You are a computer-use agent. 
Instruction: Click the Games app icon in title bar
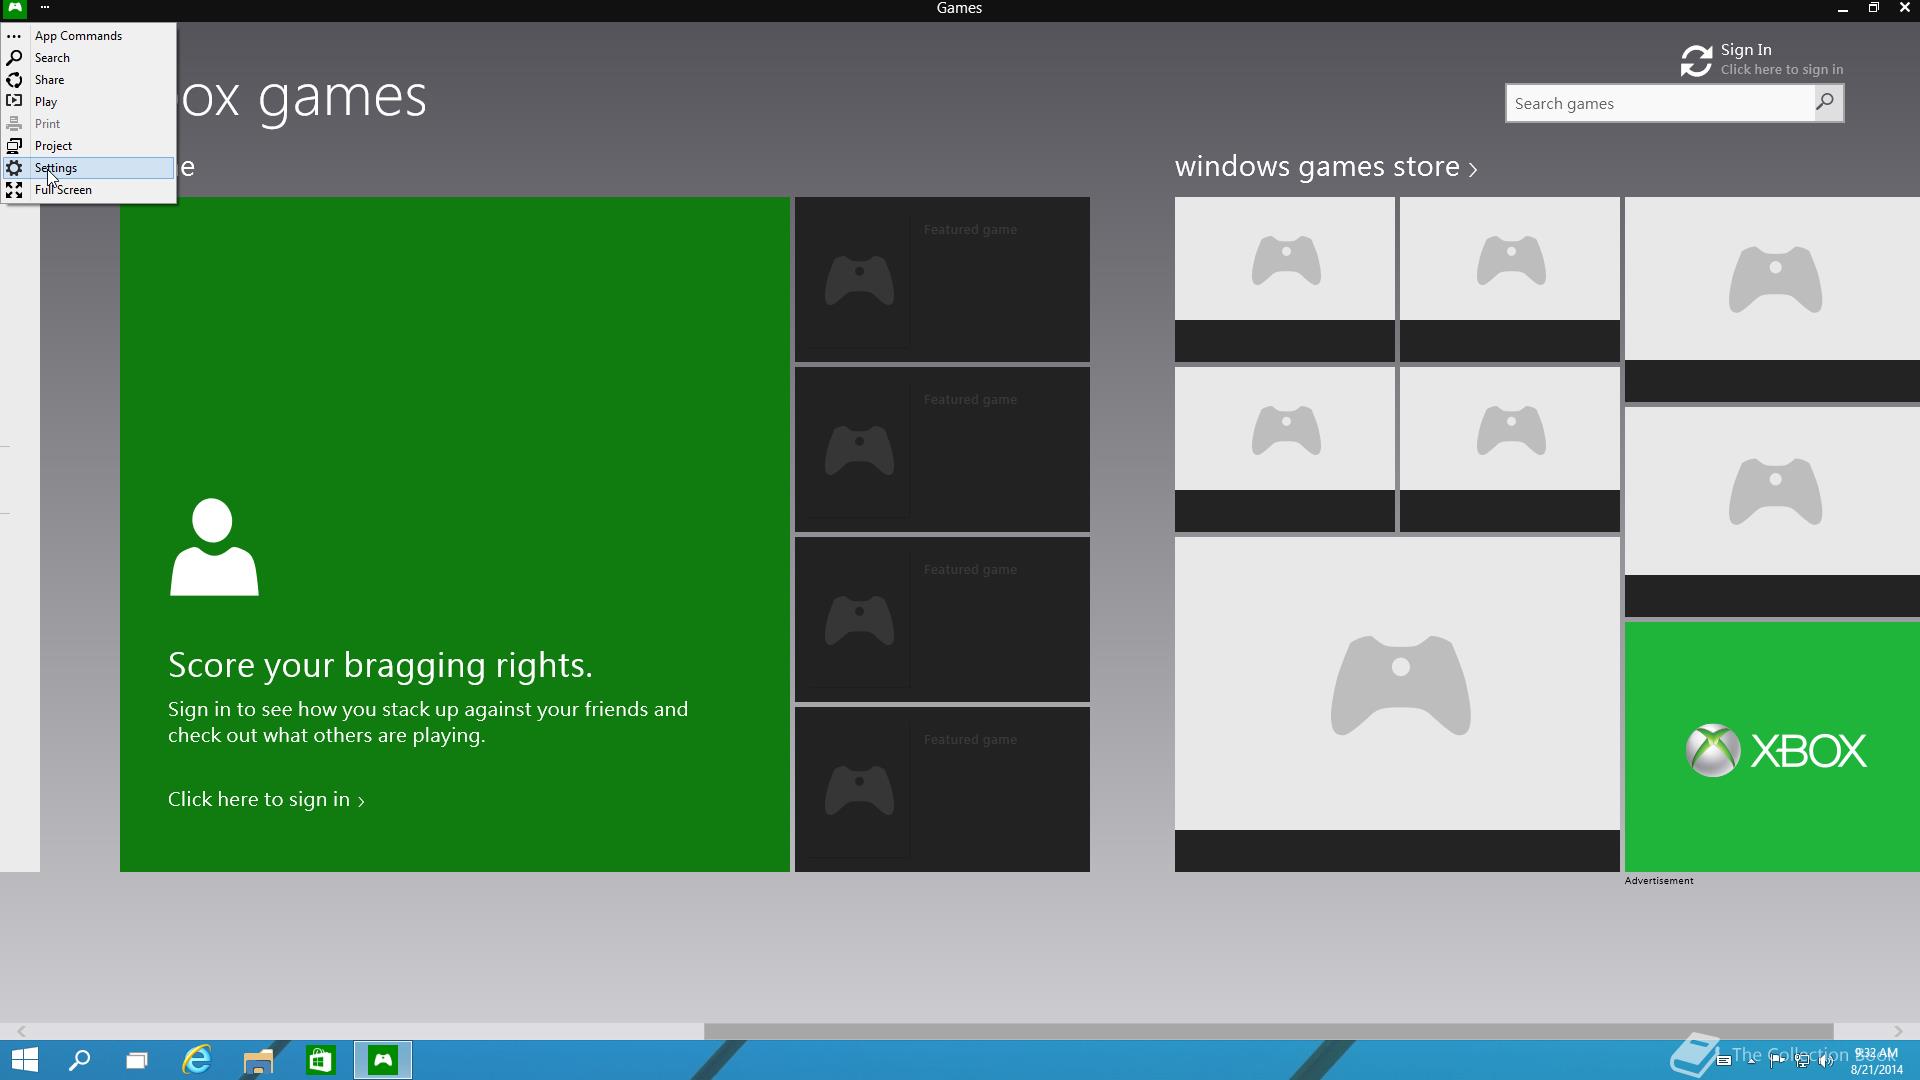point(15,8)
